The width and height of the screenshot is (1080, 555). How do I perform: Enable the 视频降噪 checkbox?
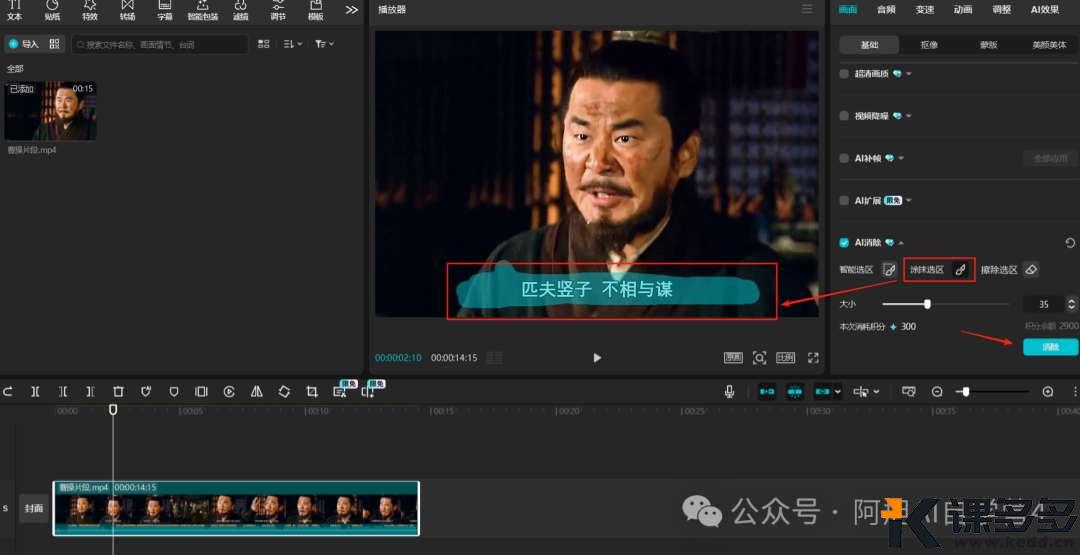click(844, 116)
